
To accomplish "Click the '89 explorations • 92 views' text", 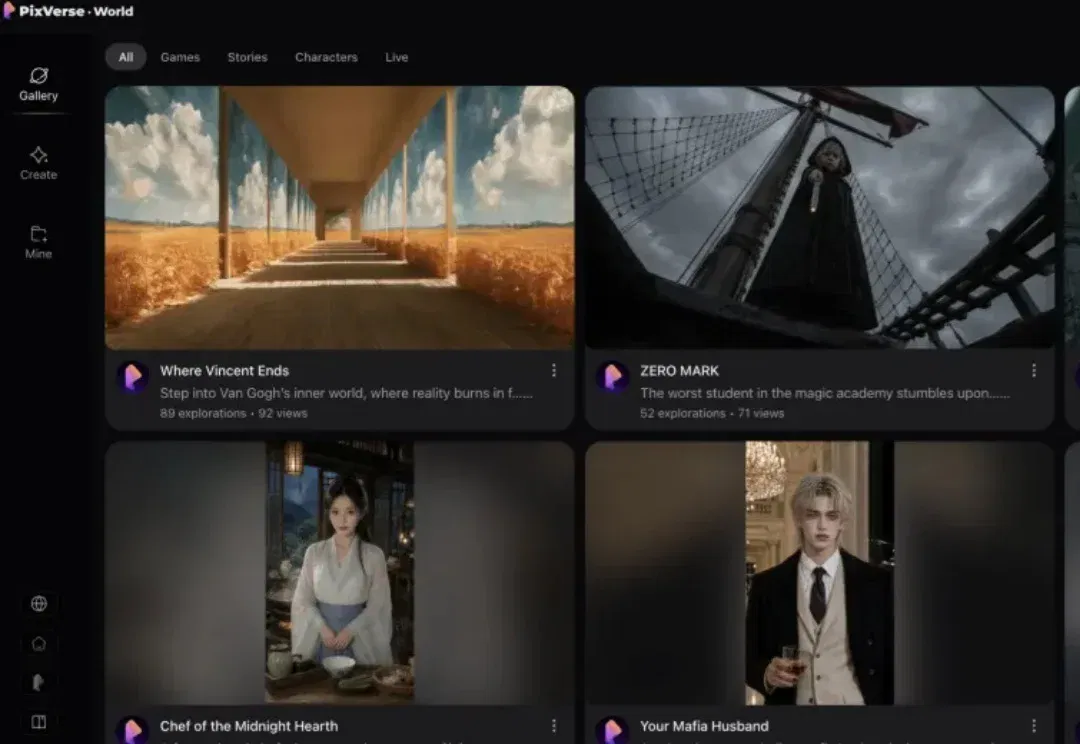I will coord(233,413).
